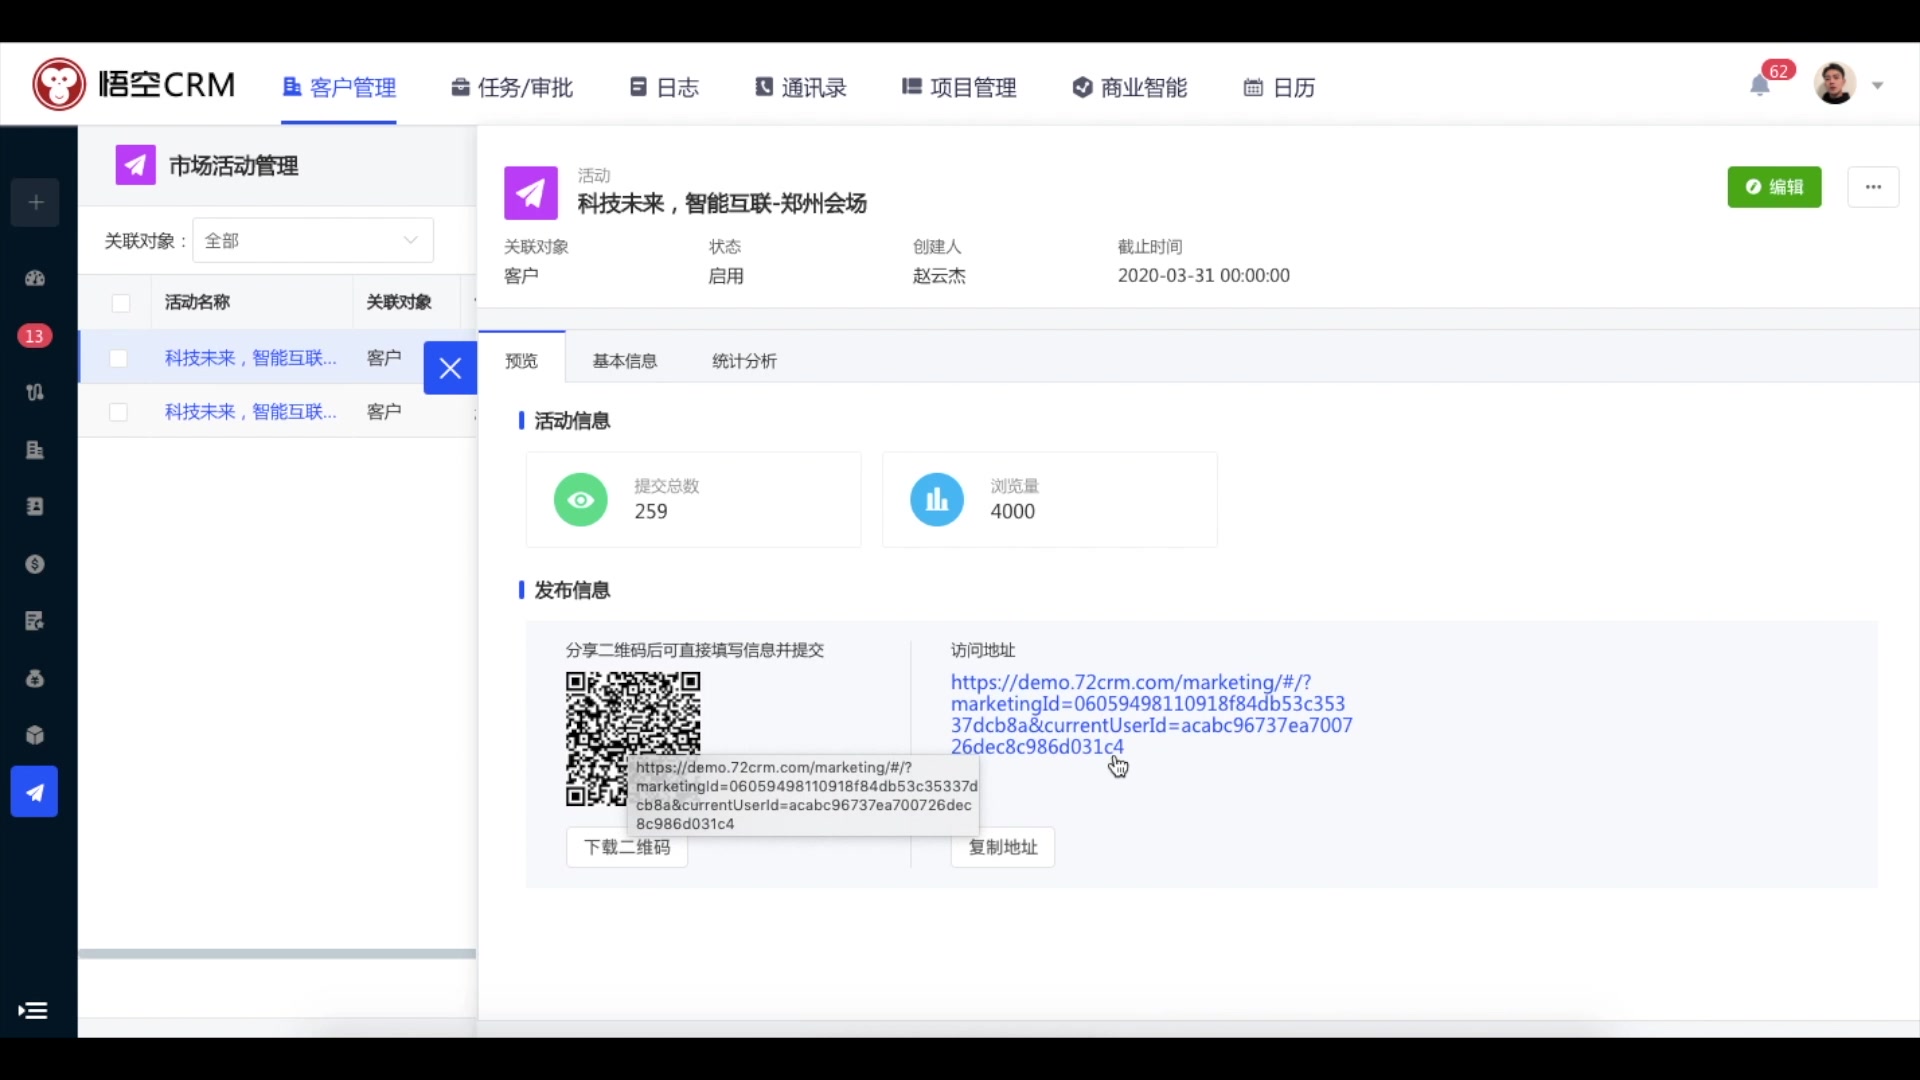Click 编辑 to edit the activity
The image size is (1920, 1080).
coord(1774,186)
